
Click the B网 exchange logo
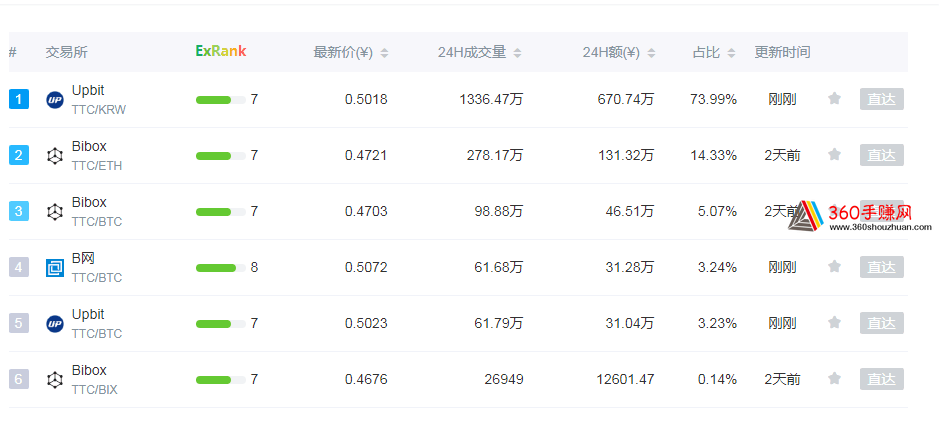coord(54,267)
